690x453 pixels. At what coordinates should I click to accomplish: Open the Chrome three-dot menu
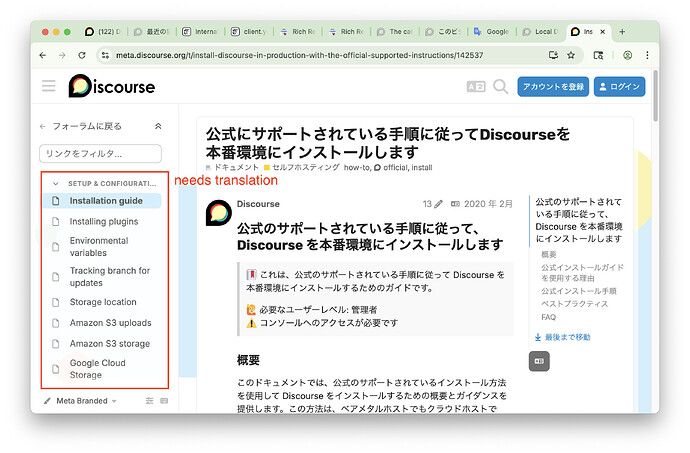click(647, 55)
